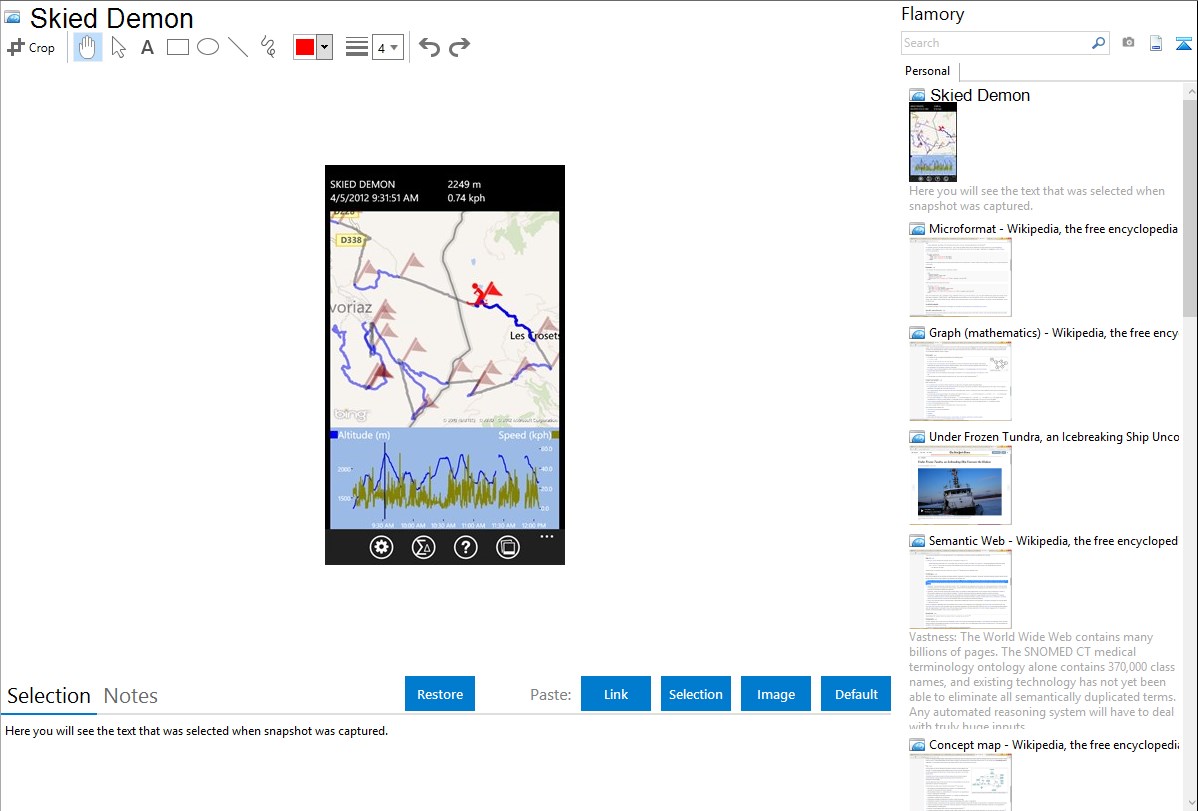
Task: Open the line width 4 dropdown
Action: 388,47
